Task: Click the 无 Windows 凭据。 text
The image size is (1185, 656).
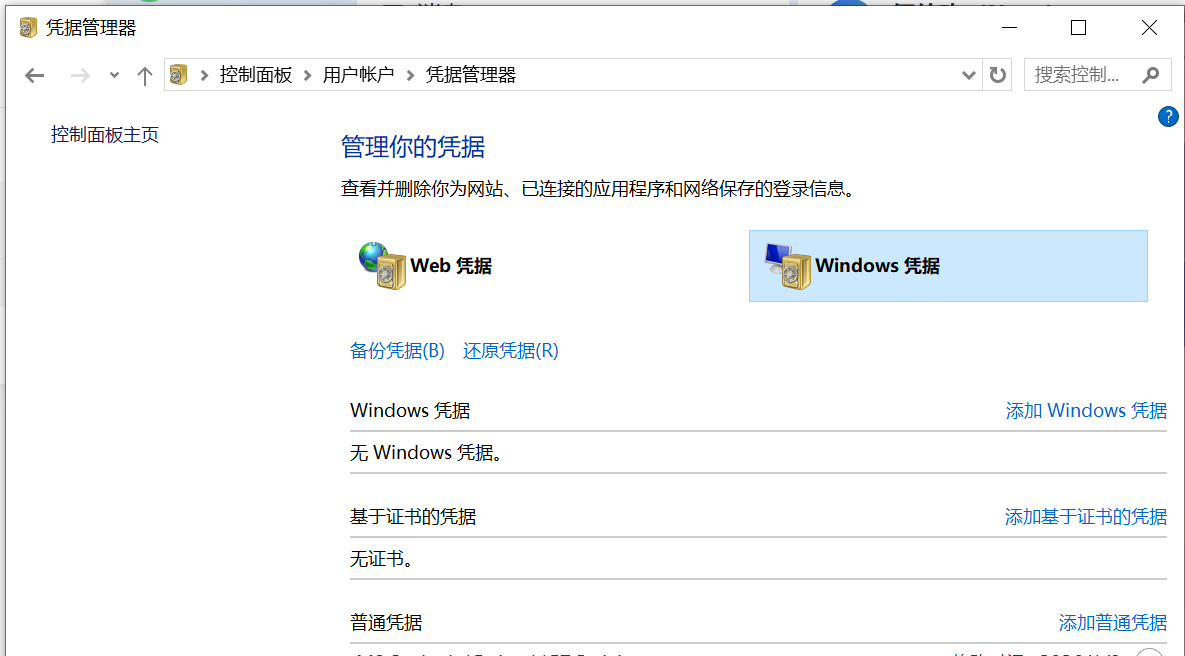Action: 427,453
